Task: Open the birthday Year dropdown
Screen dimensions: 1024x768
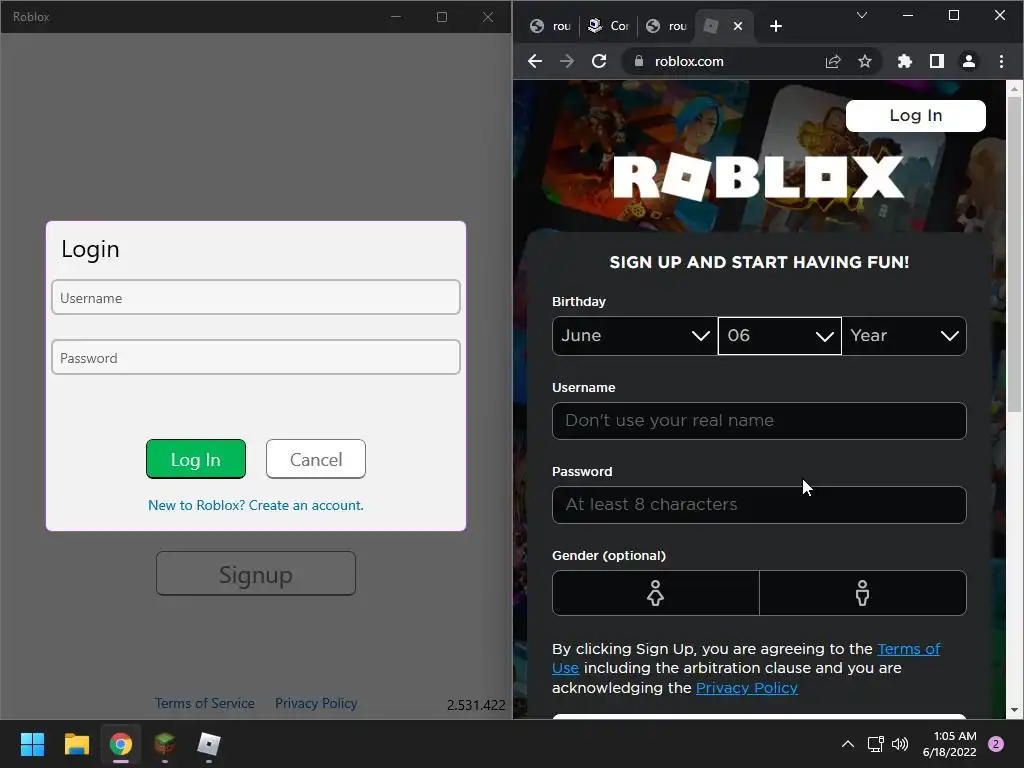Action: tap(904, 336)
